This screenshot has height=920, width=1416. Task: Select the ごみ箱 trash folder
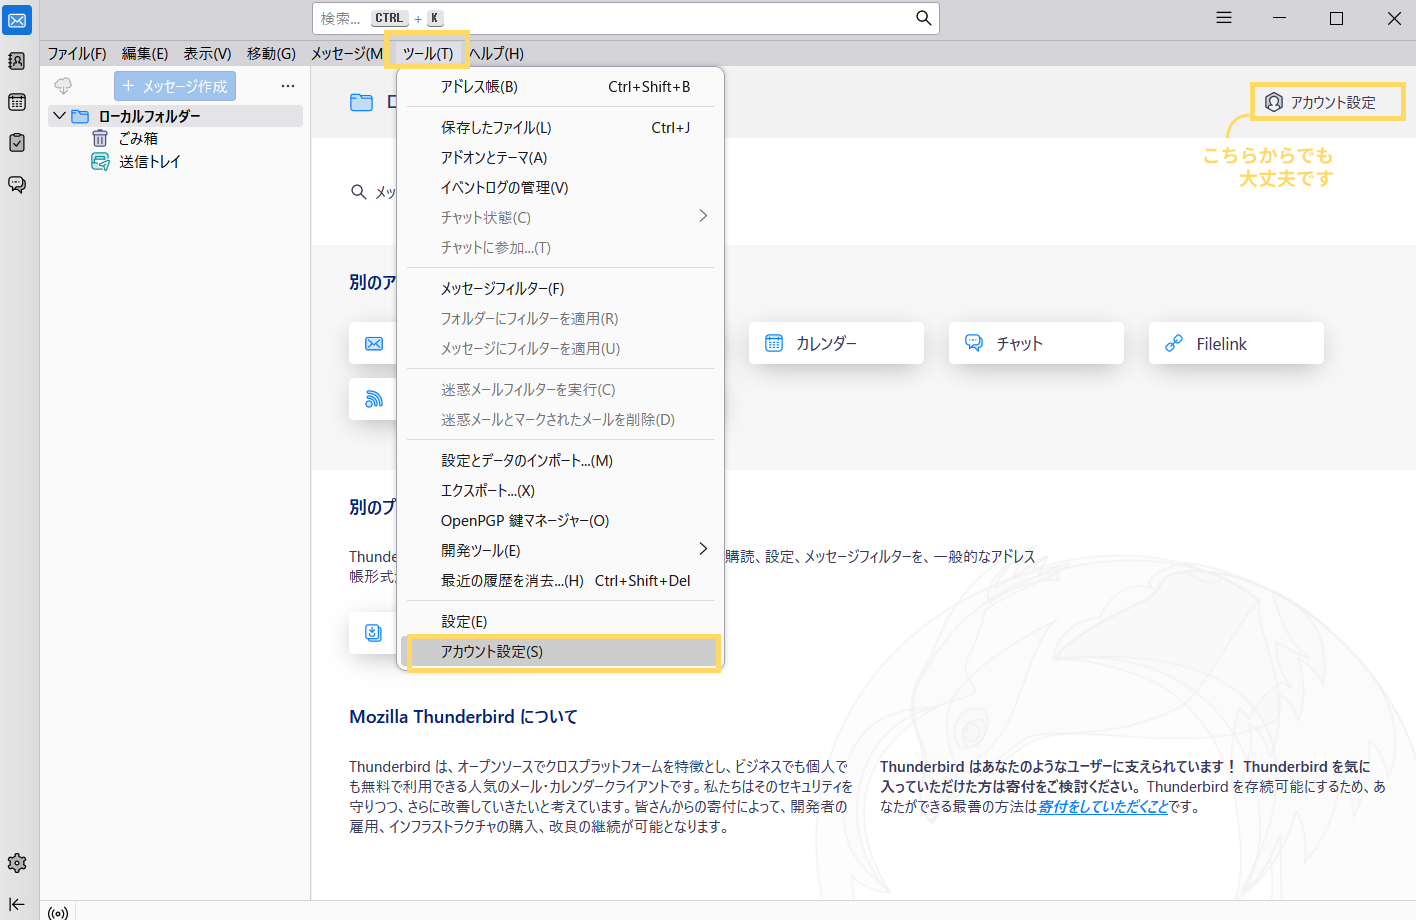(x=138, y=139)
